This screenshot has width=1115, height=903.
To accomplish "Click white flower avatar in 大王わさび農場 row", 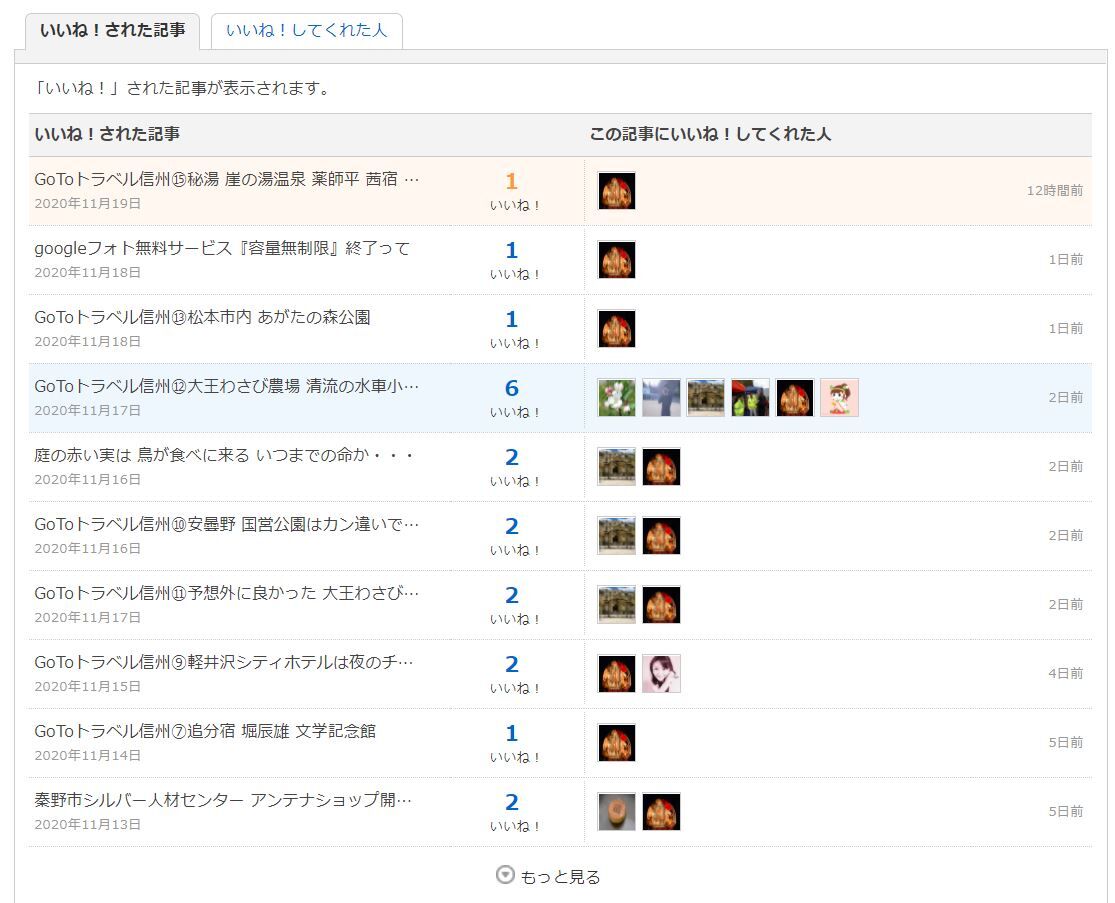I will coord(617,397).
